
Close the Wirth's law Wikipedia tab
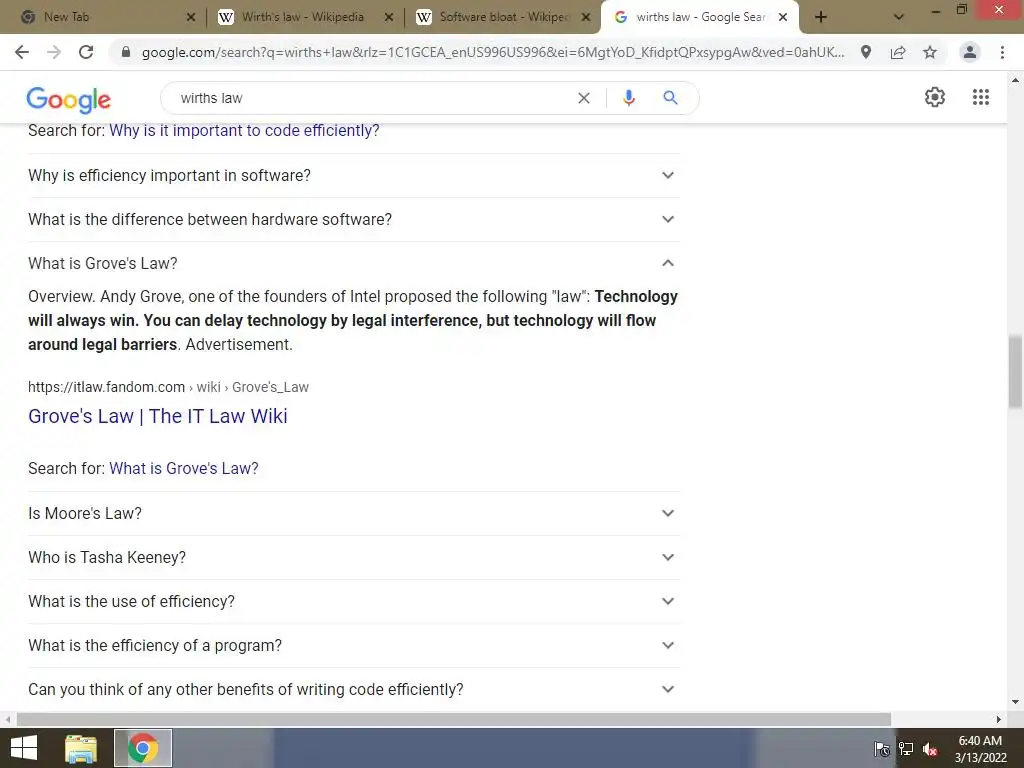coord(389,17)
